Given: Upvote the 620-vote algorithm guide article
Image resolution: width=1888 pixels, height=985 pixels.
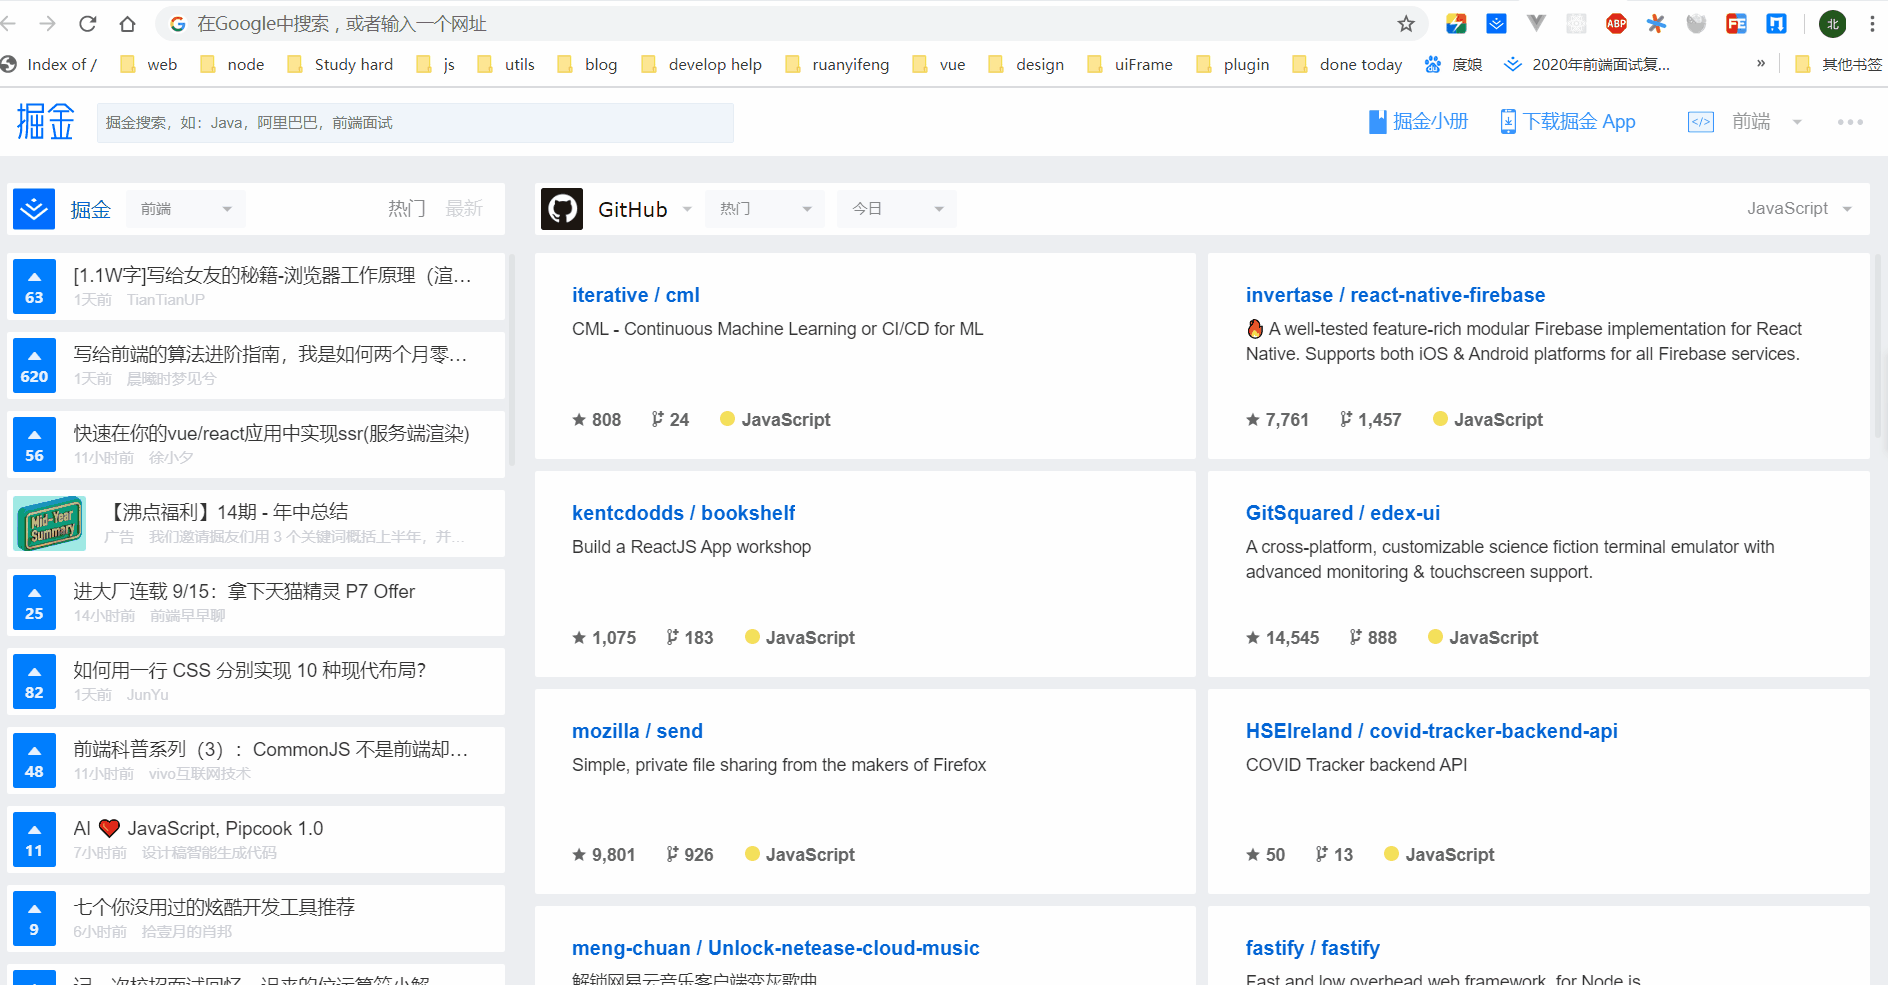Looking at the screenshot, I should (x=34, y=365).
